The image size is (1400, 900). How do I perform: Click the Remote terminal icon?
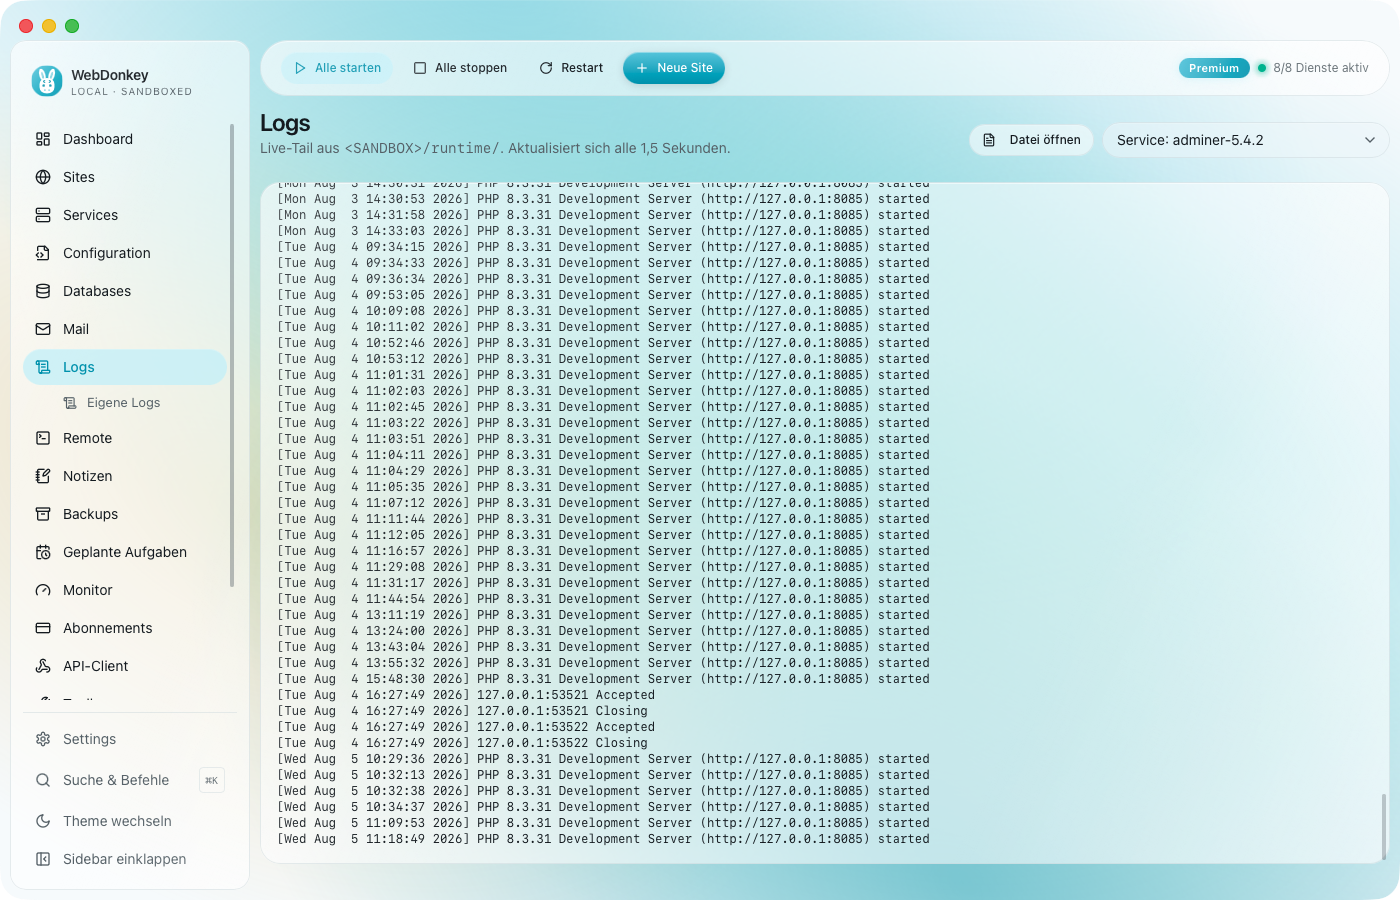click(43, 438)
